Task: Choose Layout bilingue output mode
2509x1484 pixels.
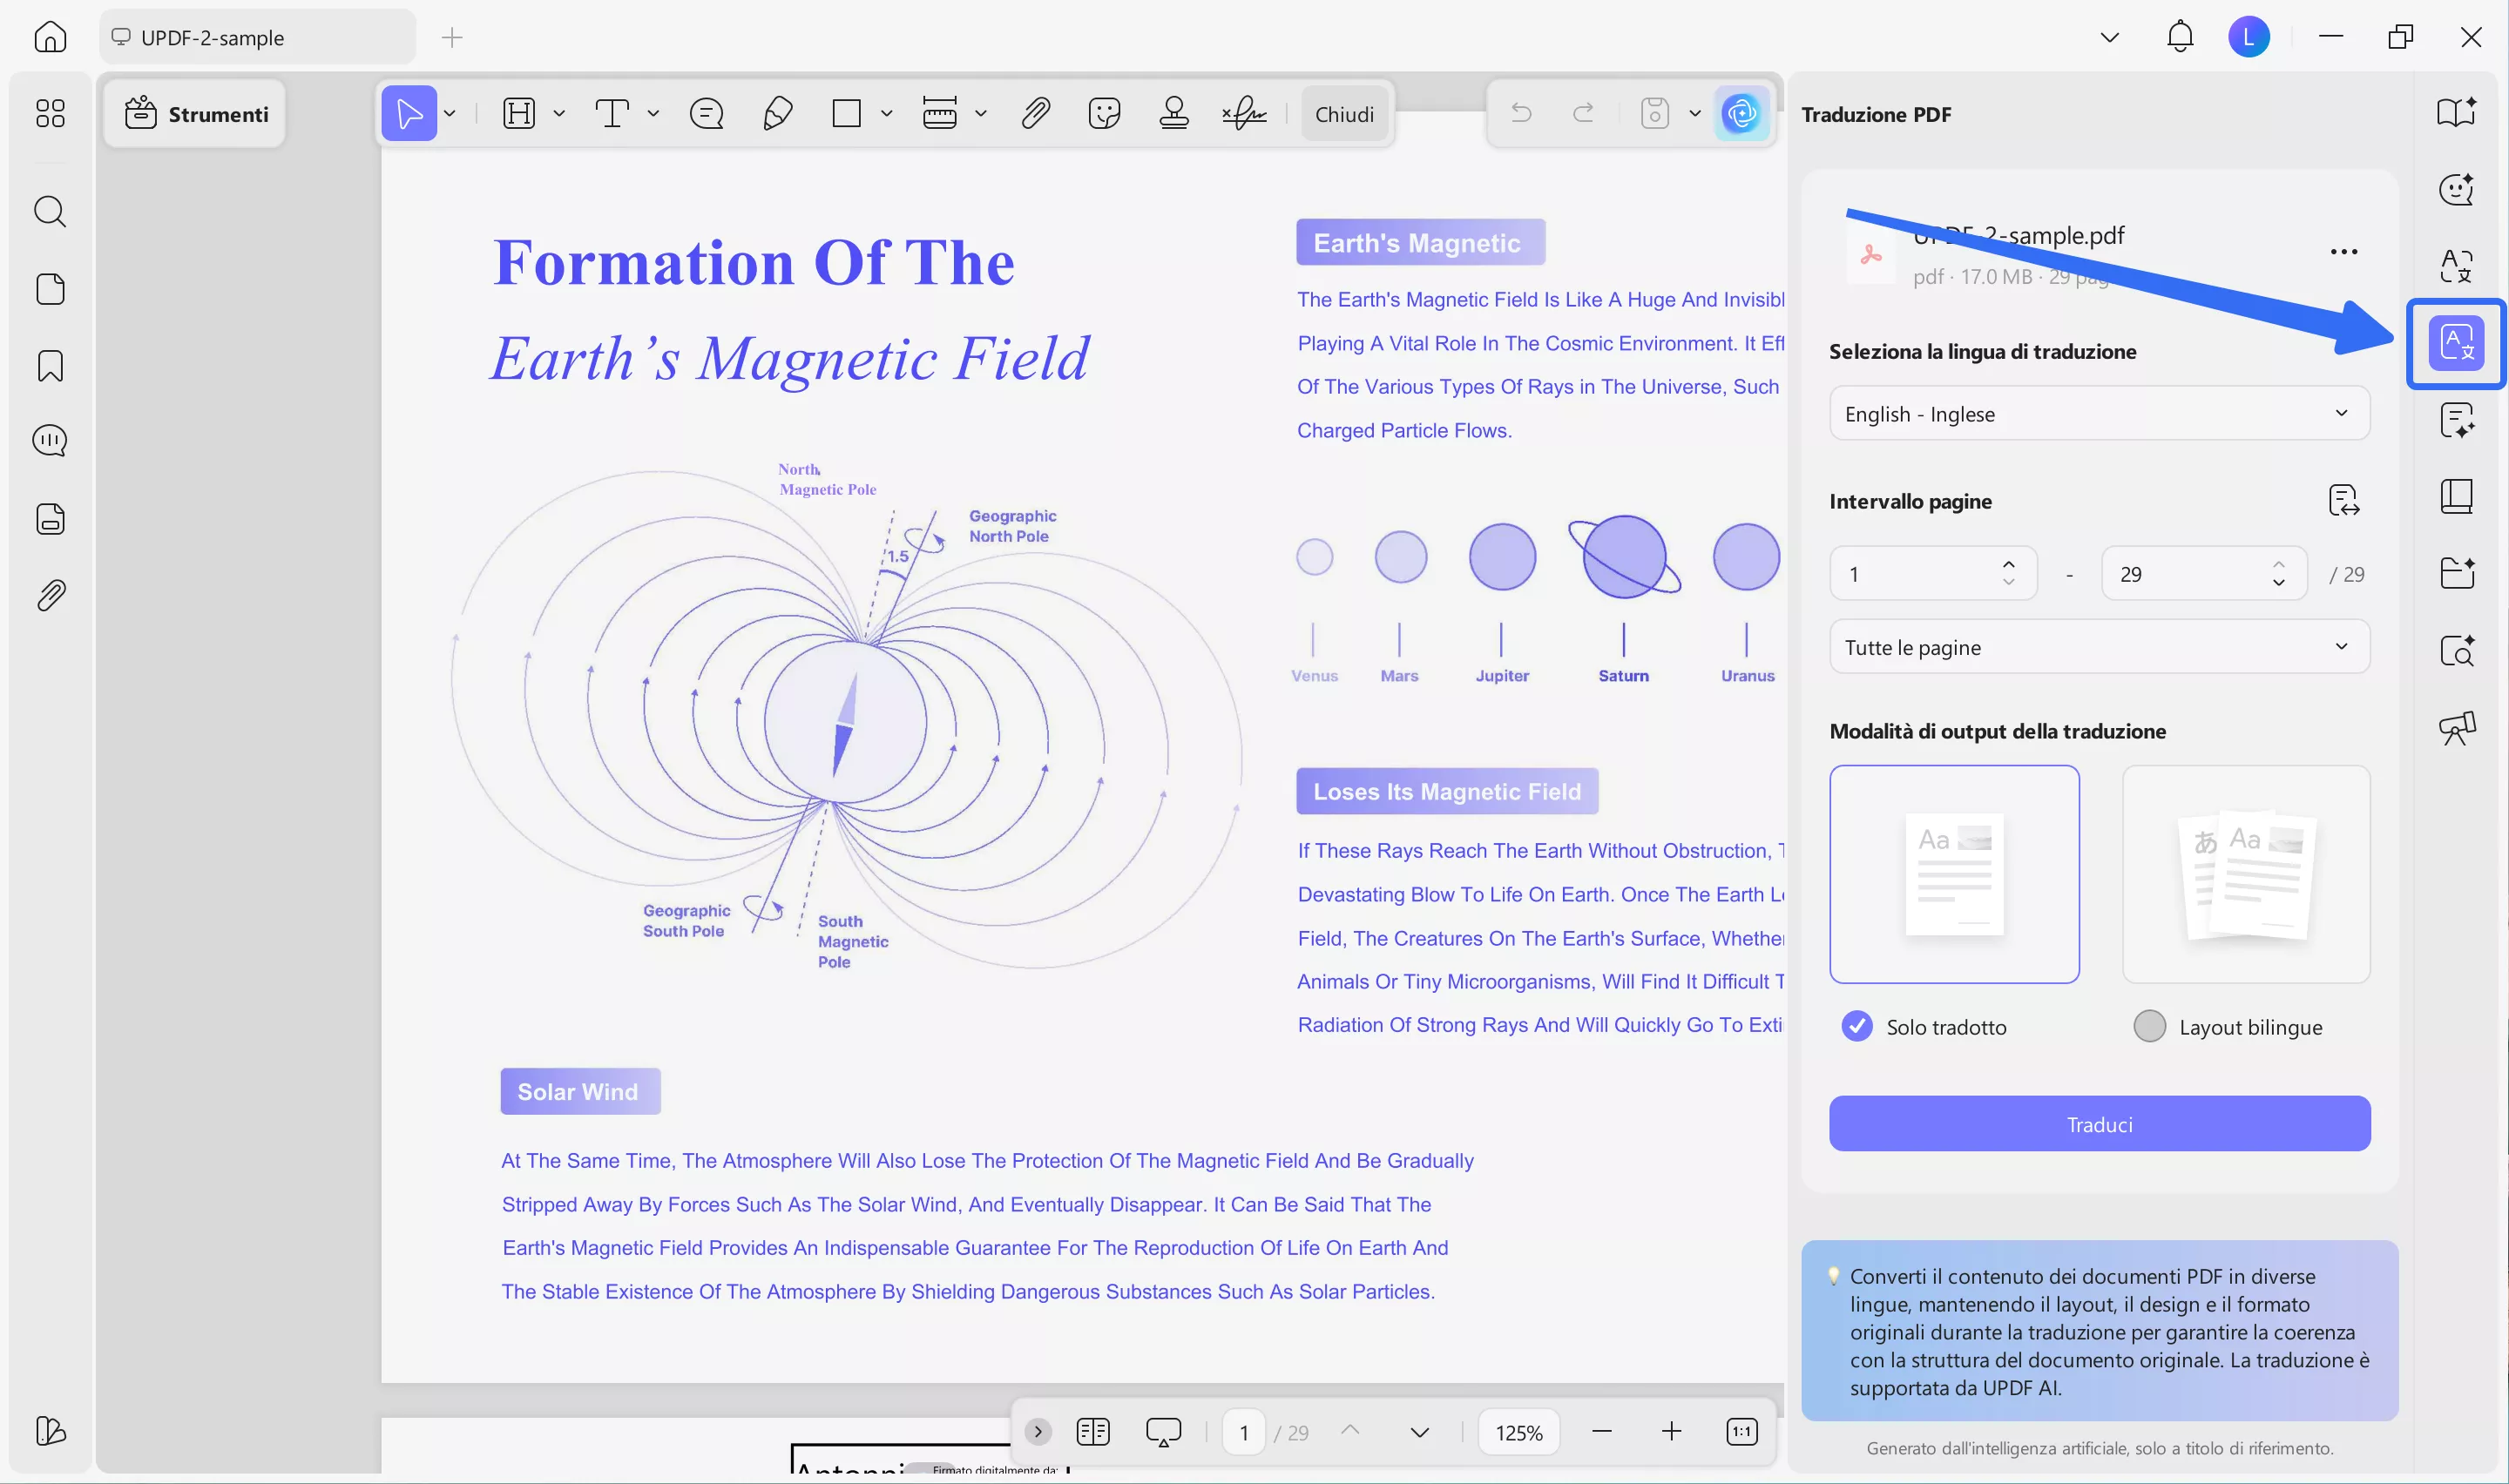Action: click(x=2150, y=1025)
